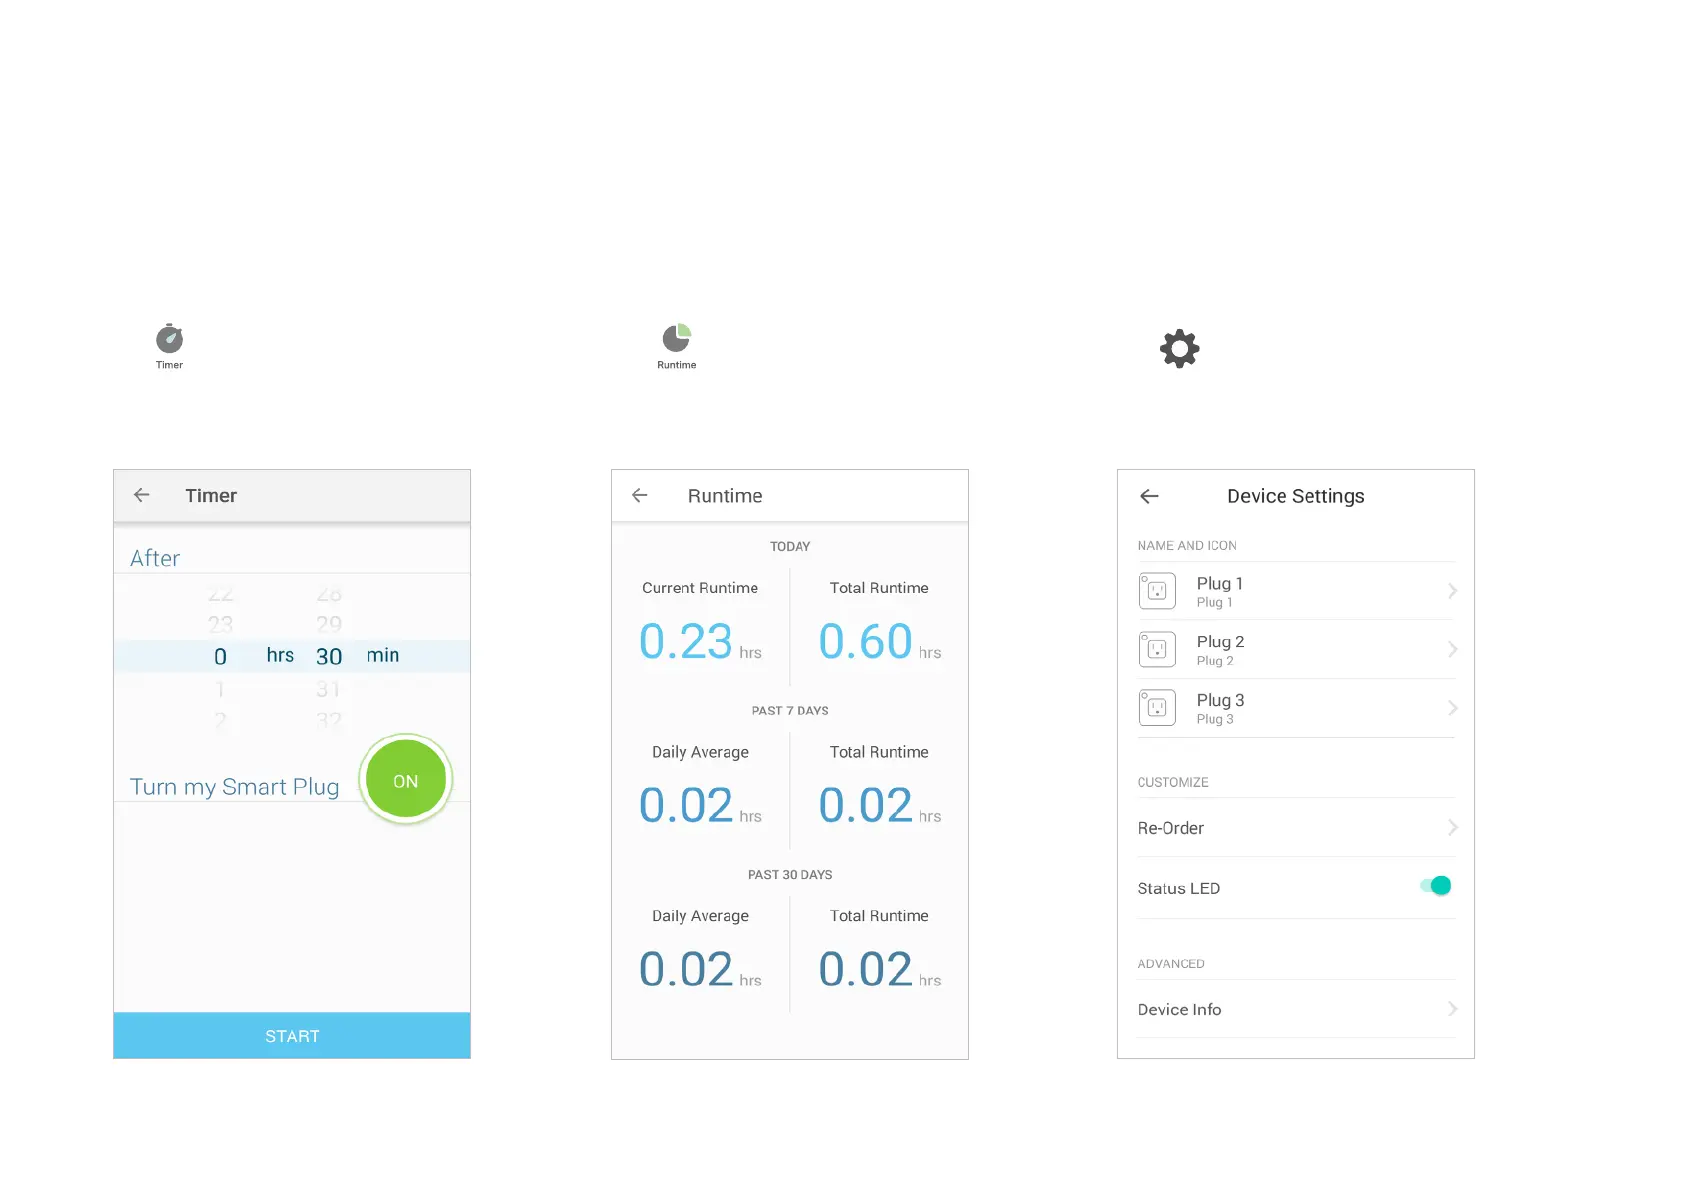This screenshot has height=1191, width=1684.
Task: Tap the Plug 1 outlet icon
Action: (x=1157, y=591)
